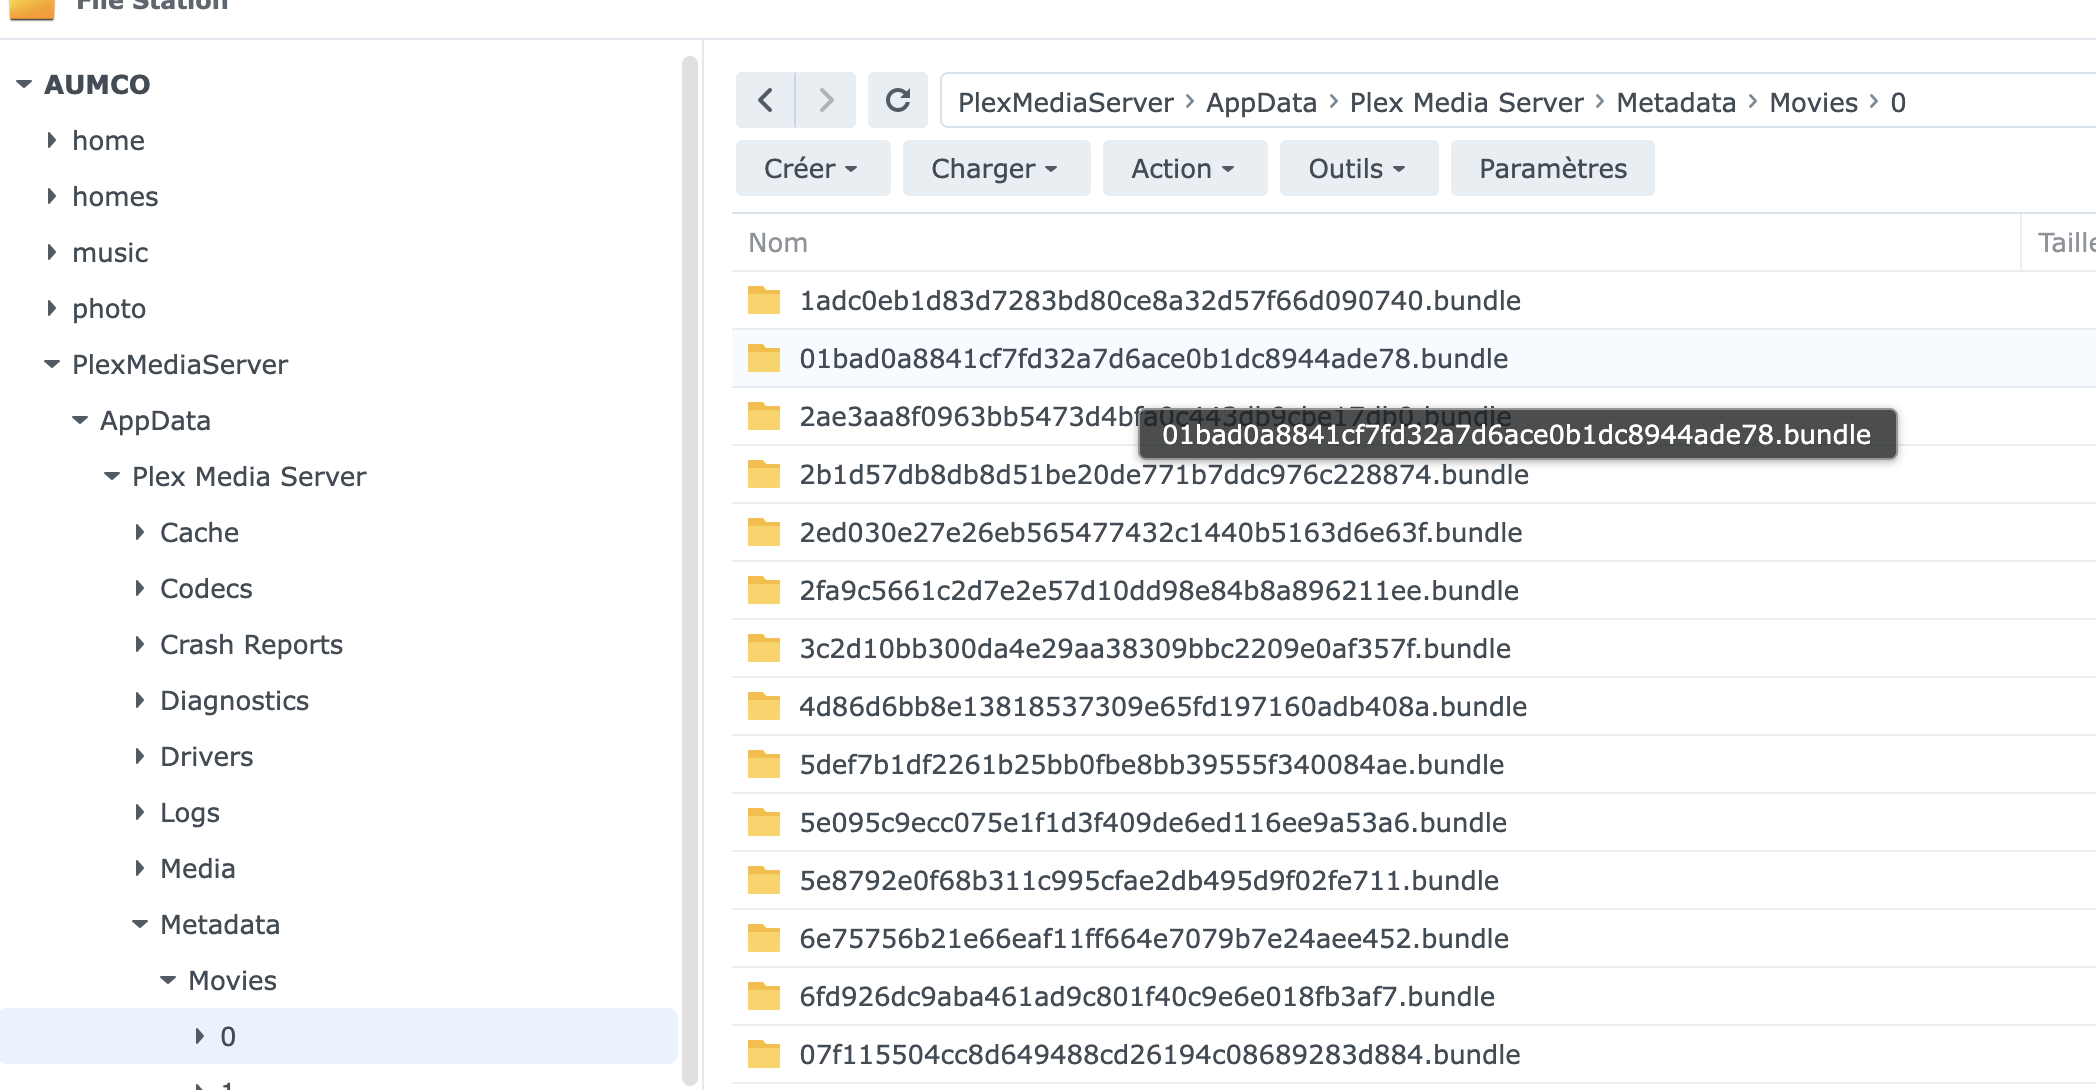The image size is (2096, 1090).
Task: Expand the Codecs folder arrow
Action: (x=140, y=588)
